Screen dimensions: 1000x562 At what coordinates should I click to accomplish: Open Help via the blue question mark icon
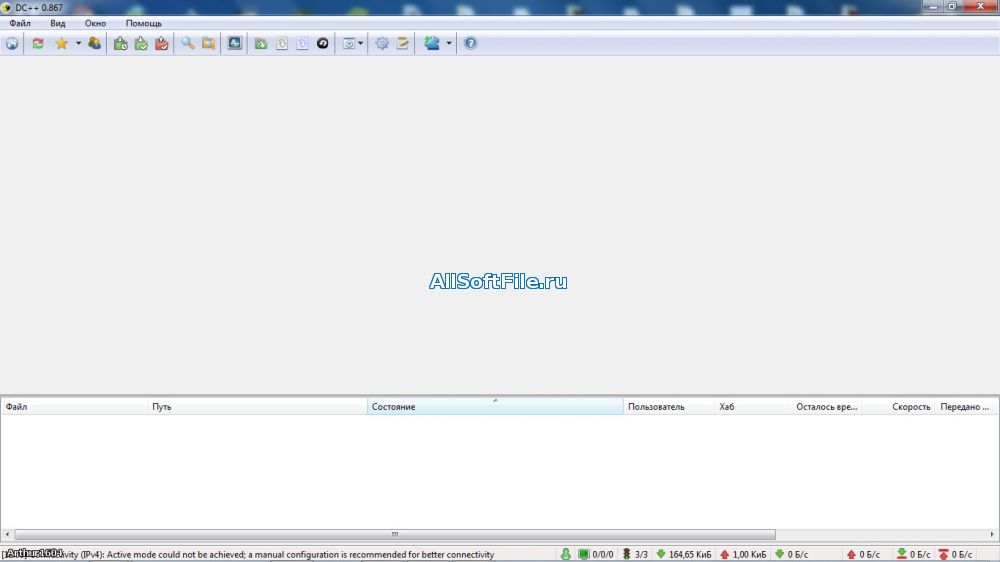470,43
